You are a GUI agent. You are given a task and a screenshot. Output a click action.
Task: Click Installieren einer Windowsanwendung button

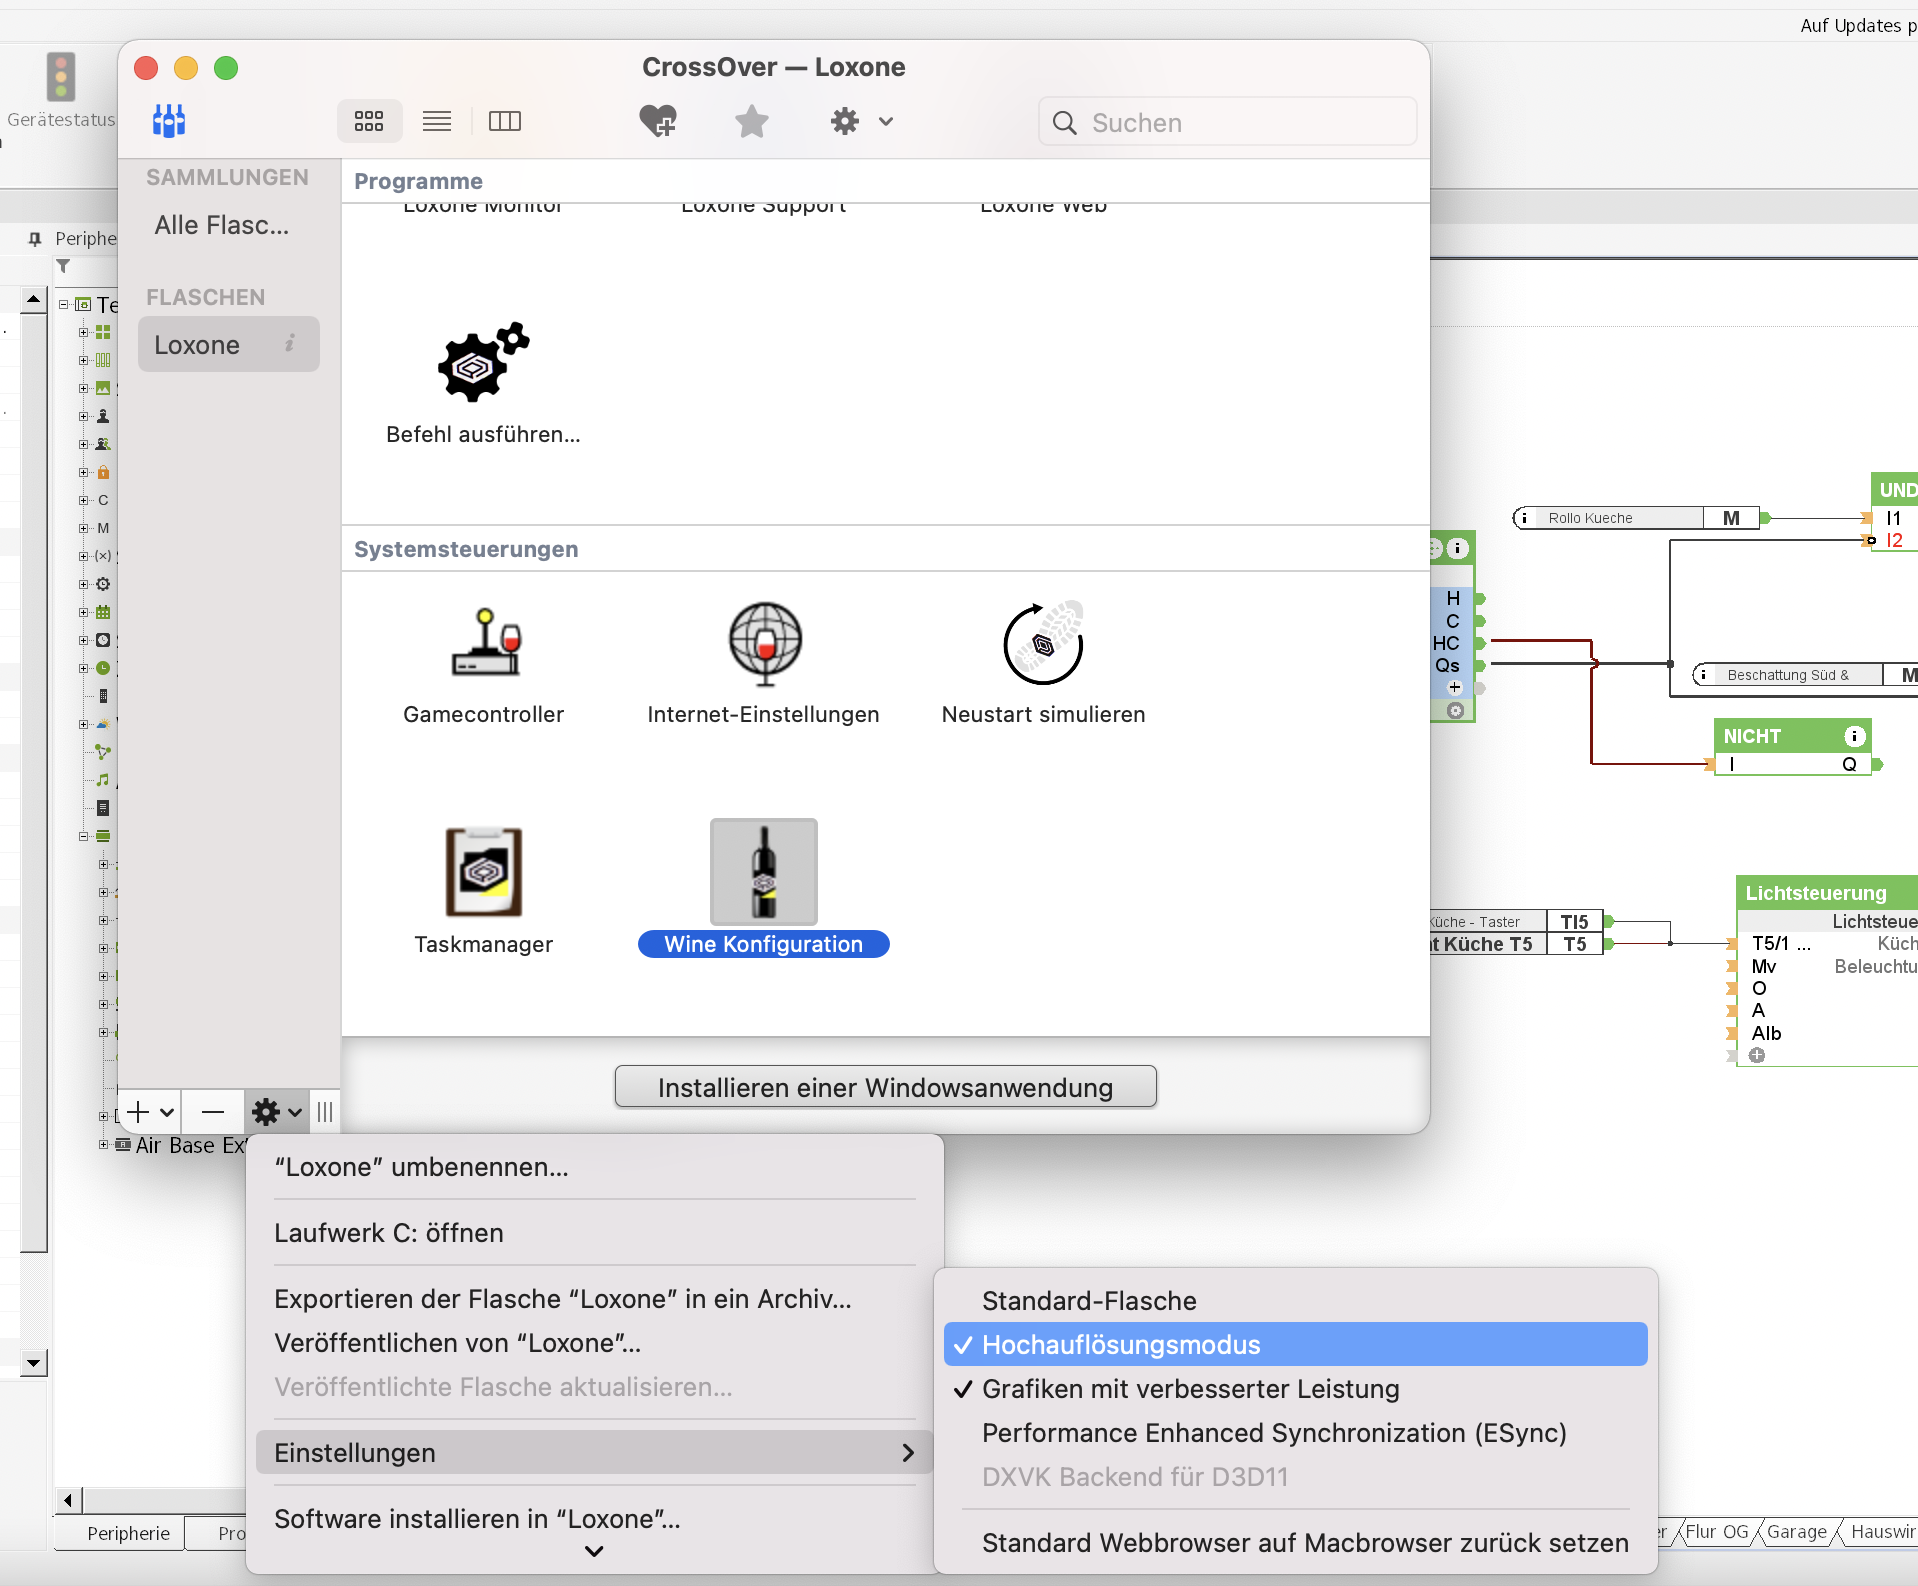point(885,1087)
